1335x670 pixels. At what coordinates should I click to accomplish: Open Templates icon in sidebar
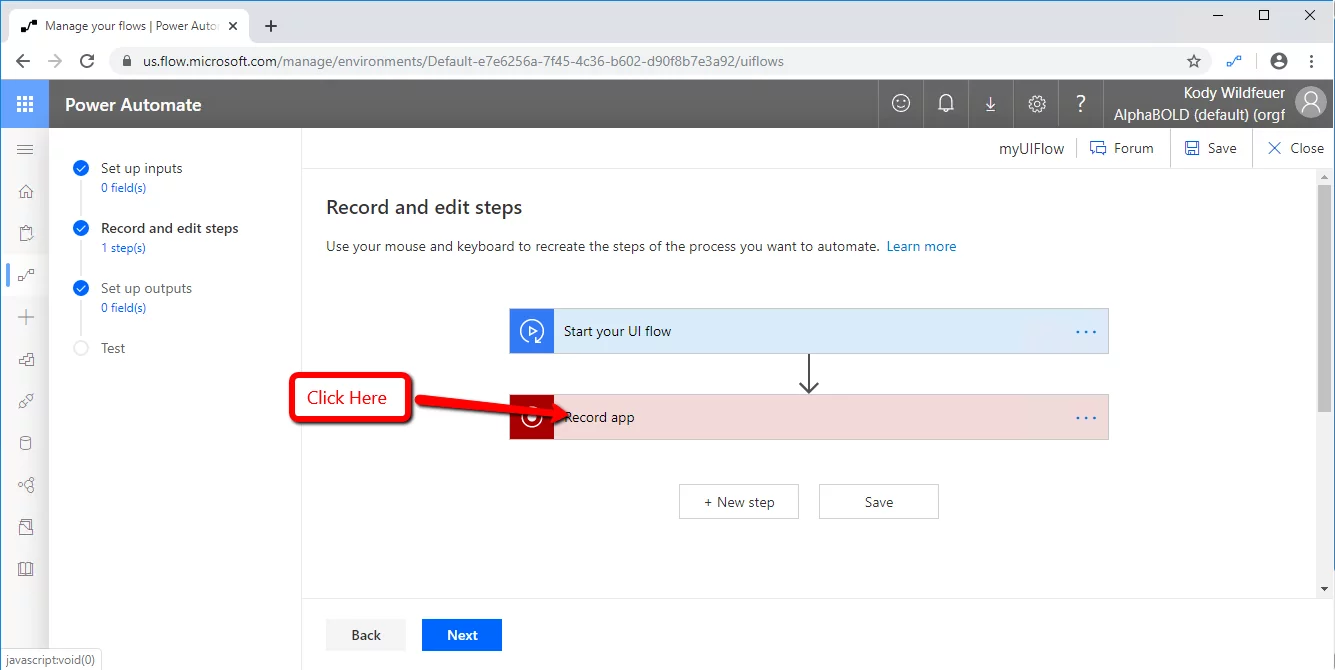pos(26,359)
